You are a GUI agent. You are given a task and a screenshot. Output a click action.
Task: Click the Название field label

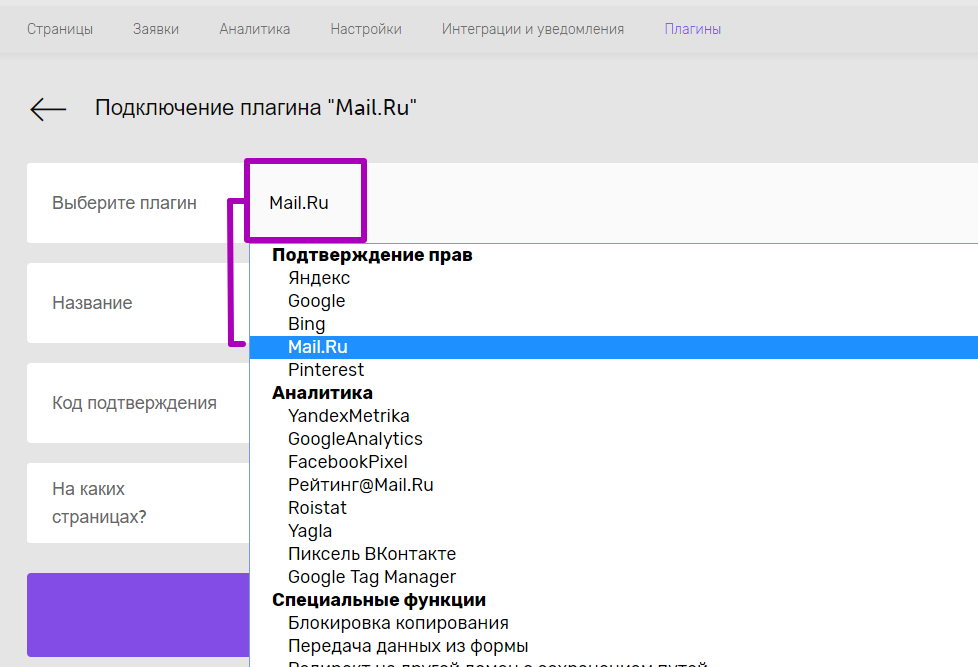click(92, 303)
